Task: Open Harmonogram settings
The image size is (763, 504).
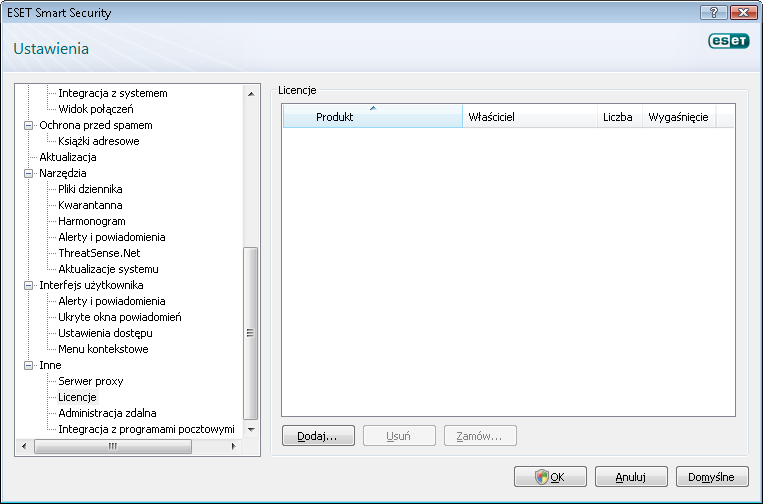Action: tap(92, 221)
